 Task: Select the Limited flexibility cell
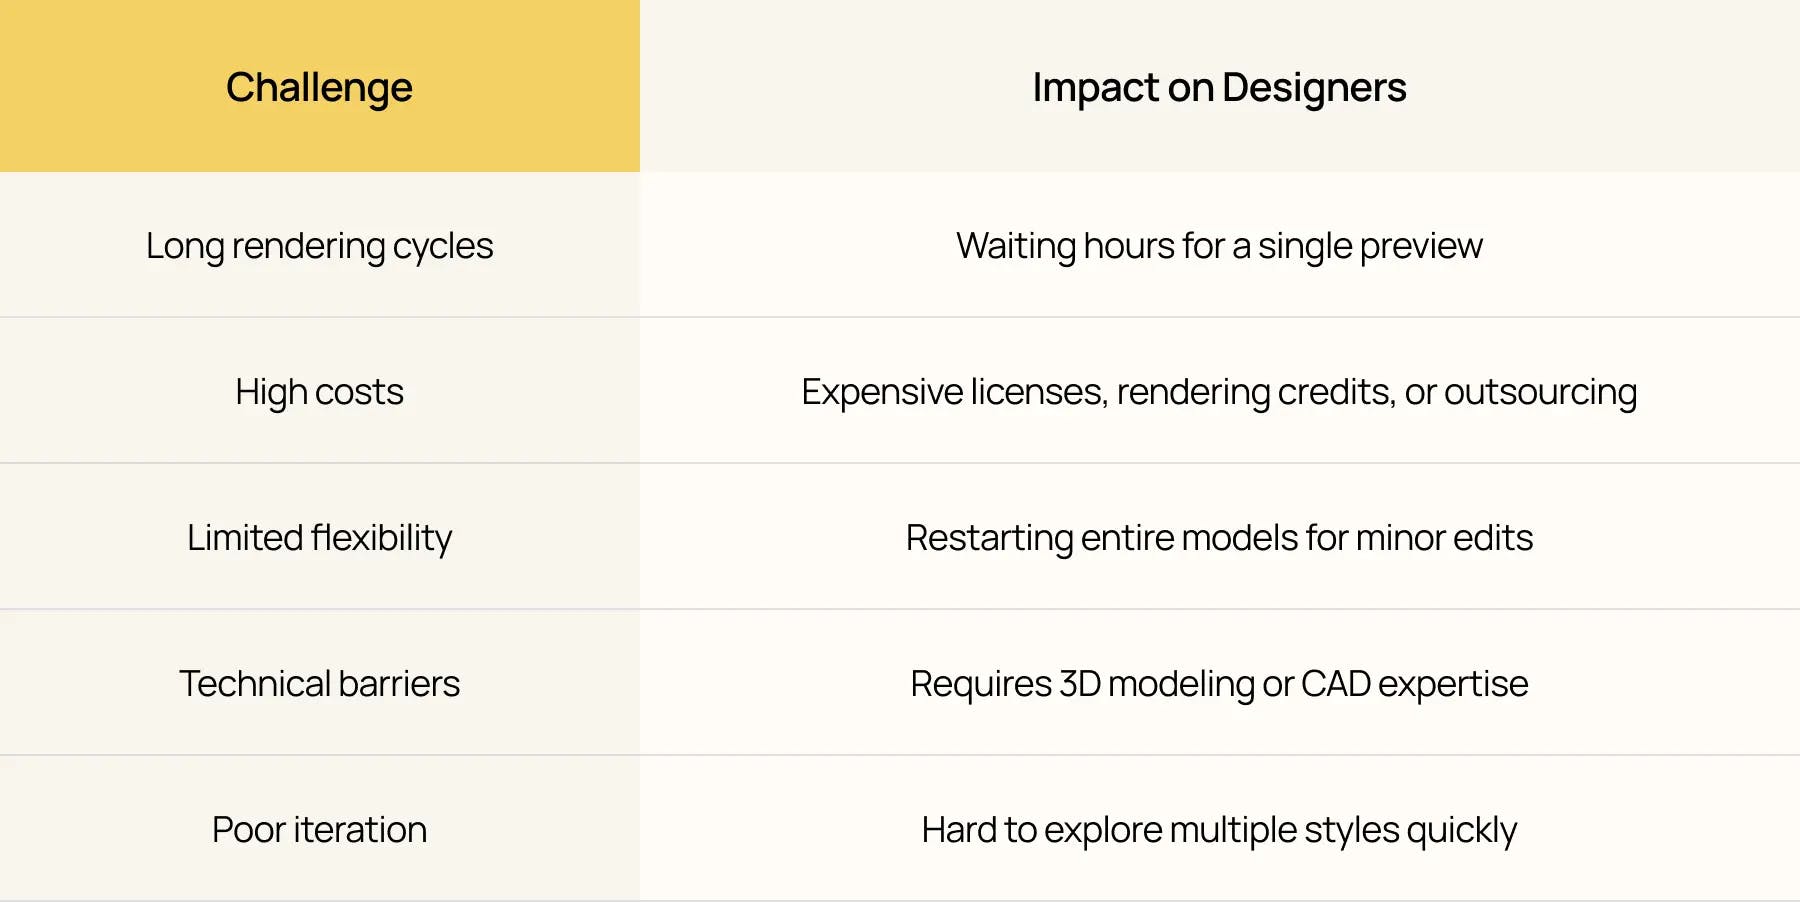click(x=319, y=538)
